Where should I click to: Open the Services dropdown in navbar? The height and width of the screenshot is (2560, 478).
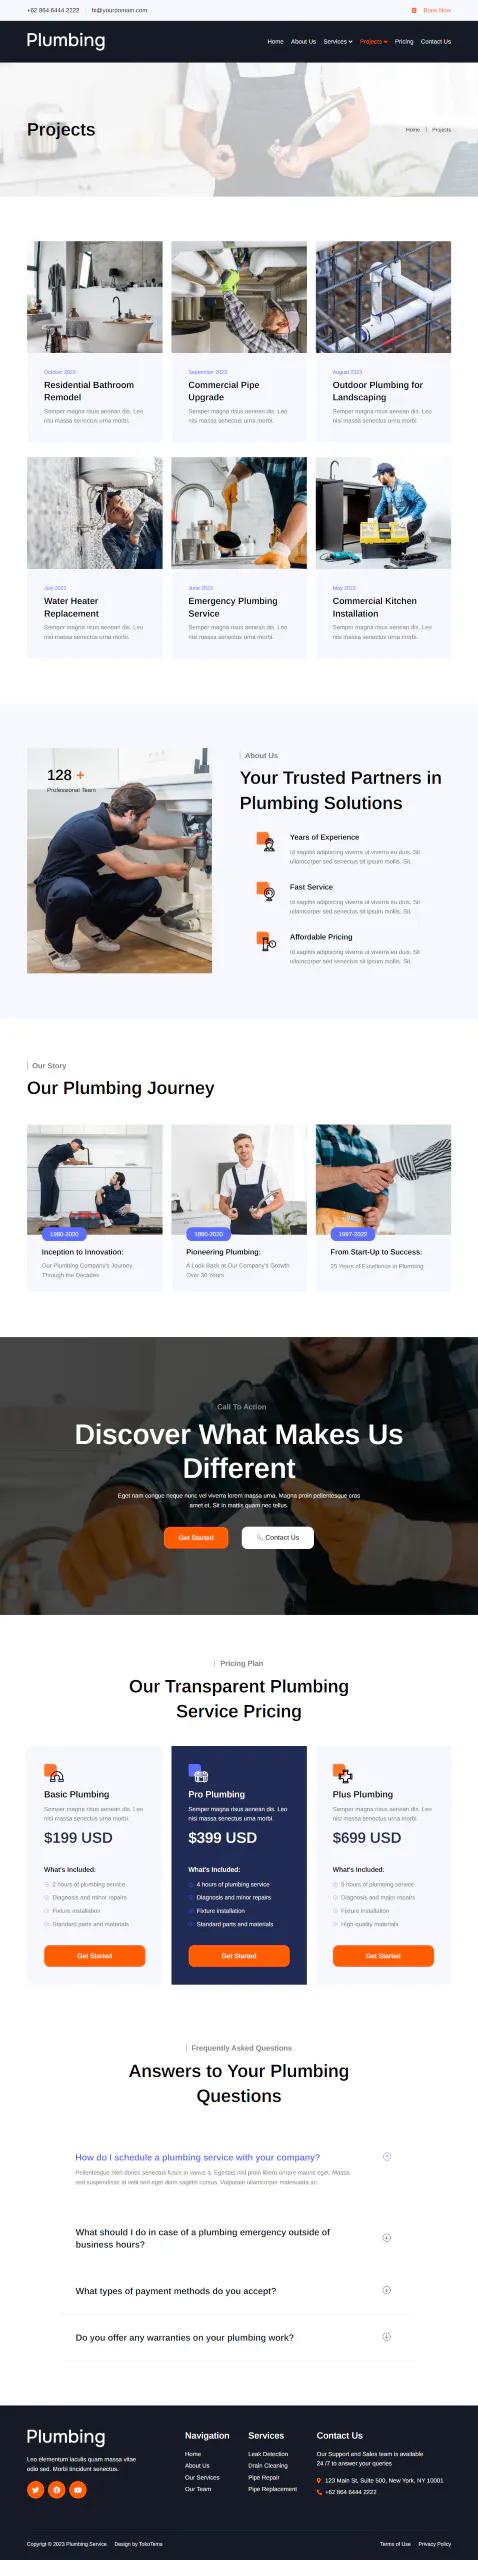coord(338,42)
